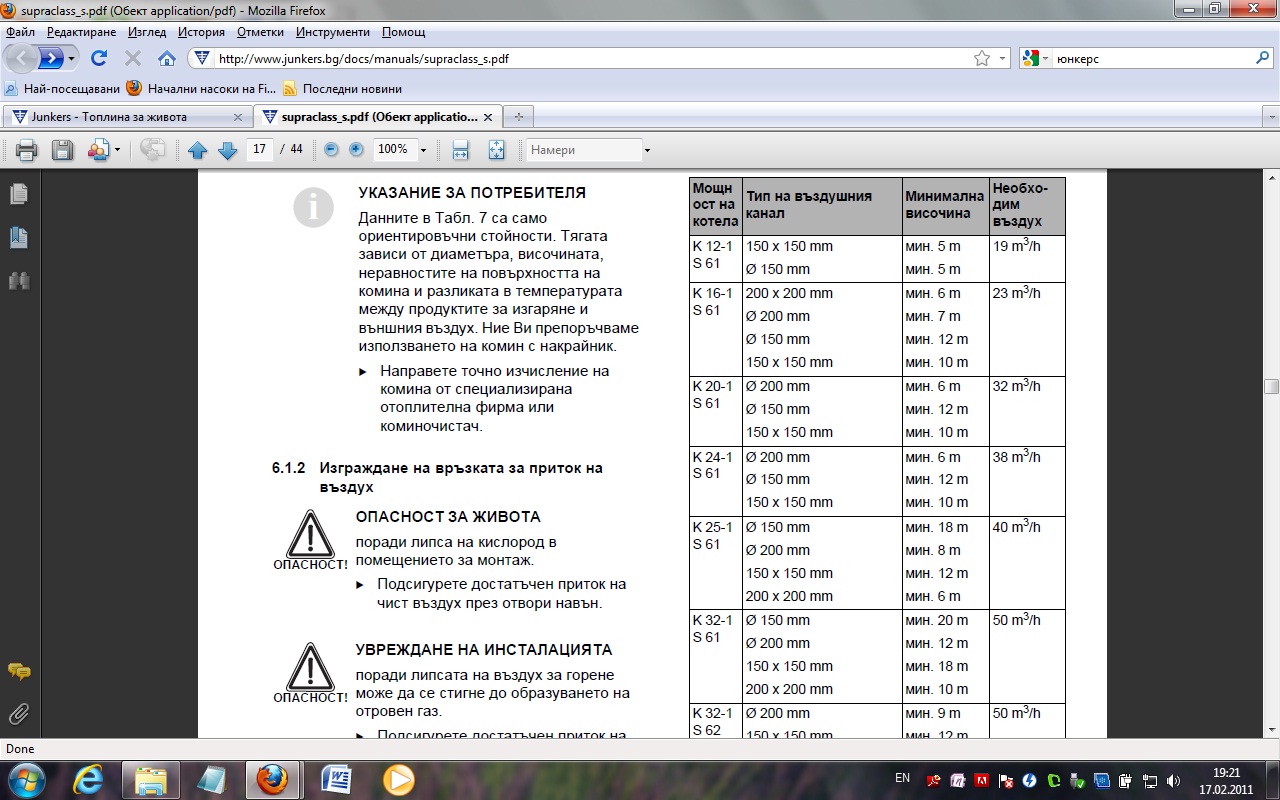The width and height of the screenshot is (1280, 800).
Task: Go to the next PDF page
Action: [x=227, y=150]
